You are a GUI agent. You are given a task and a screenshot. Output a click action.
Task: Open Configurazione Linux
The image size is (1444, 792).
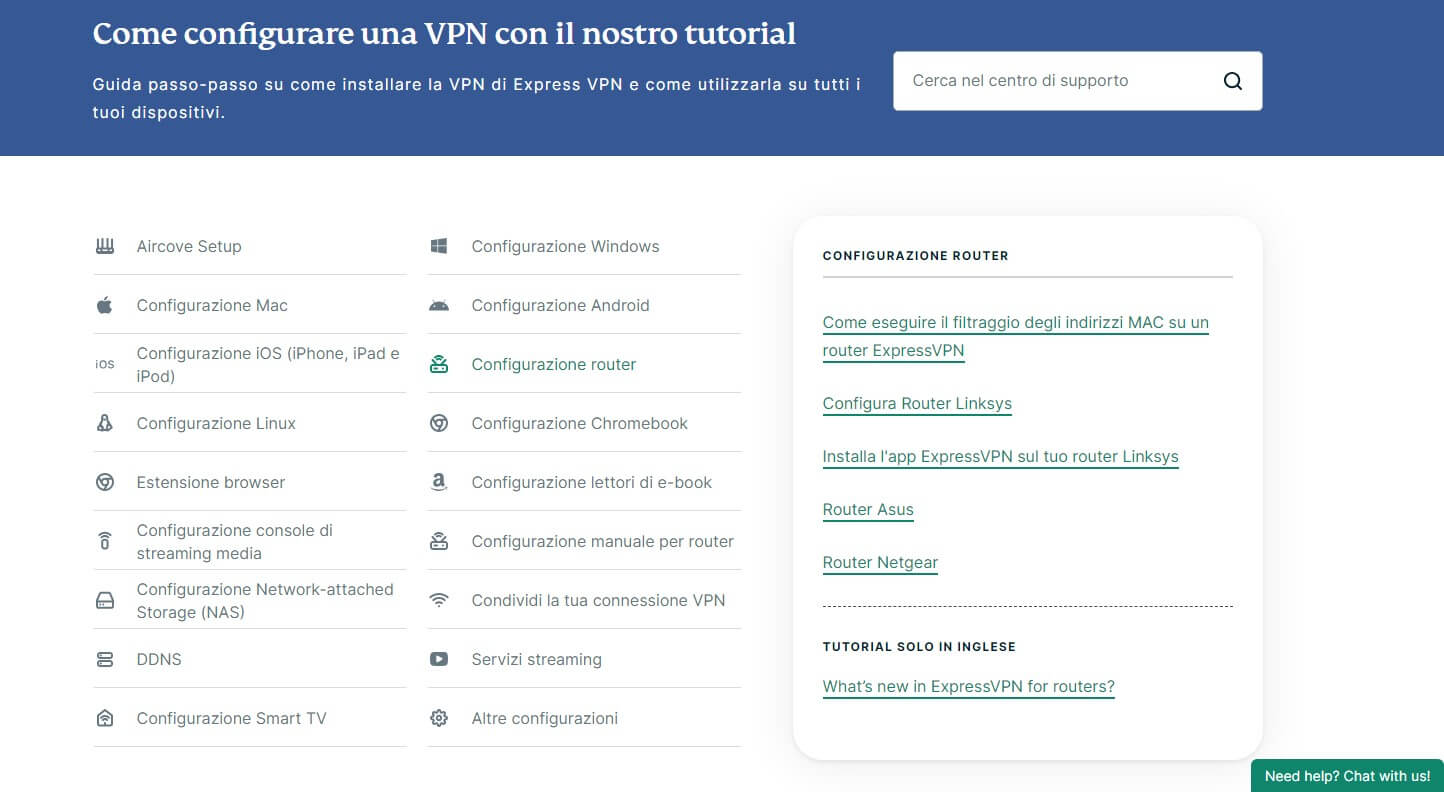216,423
